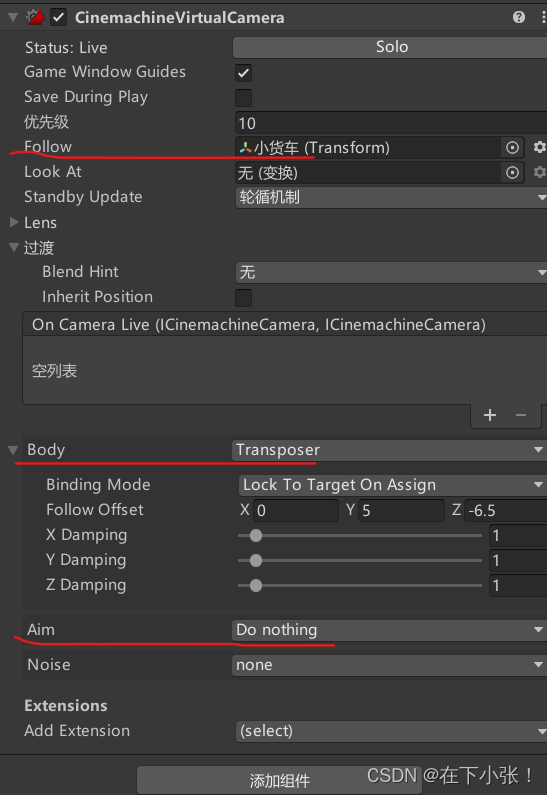Screen dimensions: 547x795
Task: Open Binding Mode dropdown
Action: coord(392,485)
